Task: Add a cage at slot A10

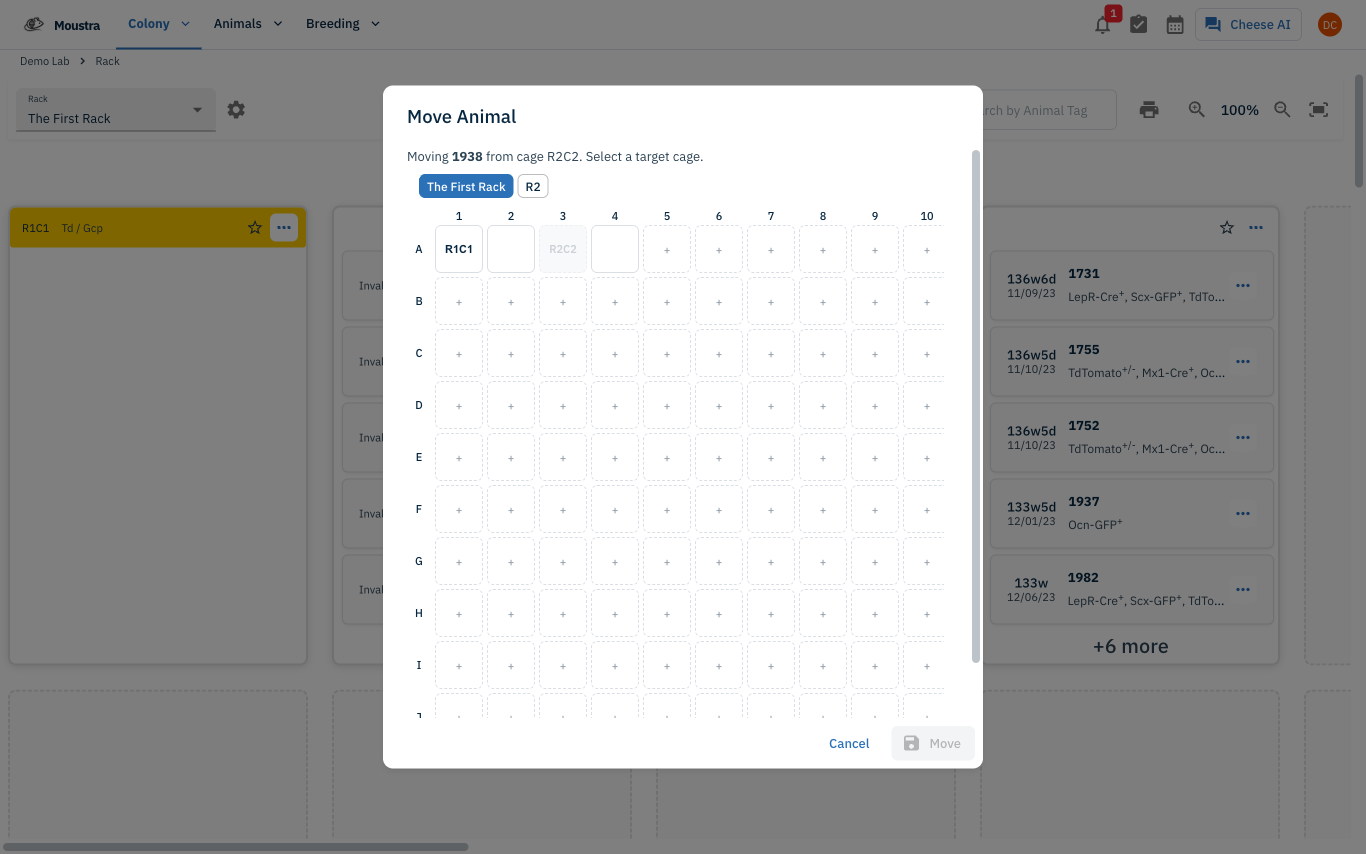Action: [925, 249]
